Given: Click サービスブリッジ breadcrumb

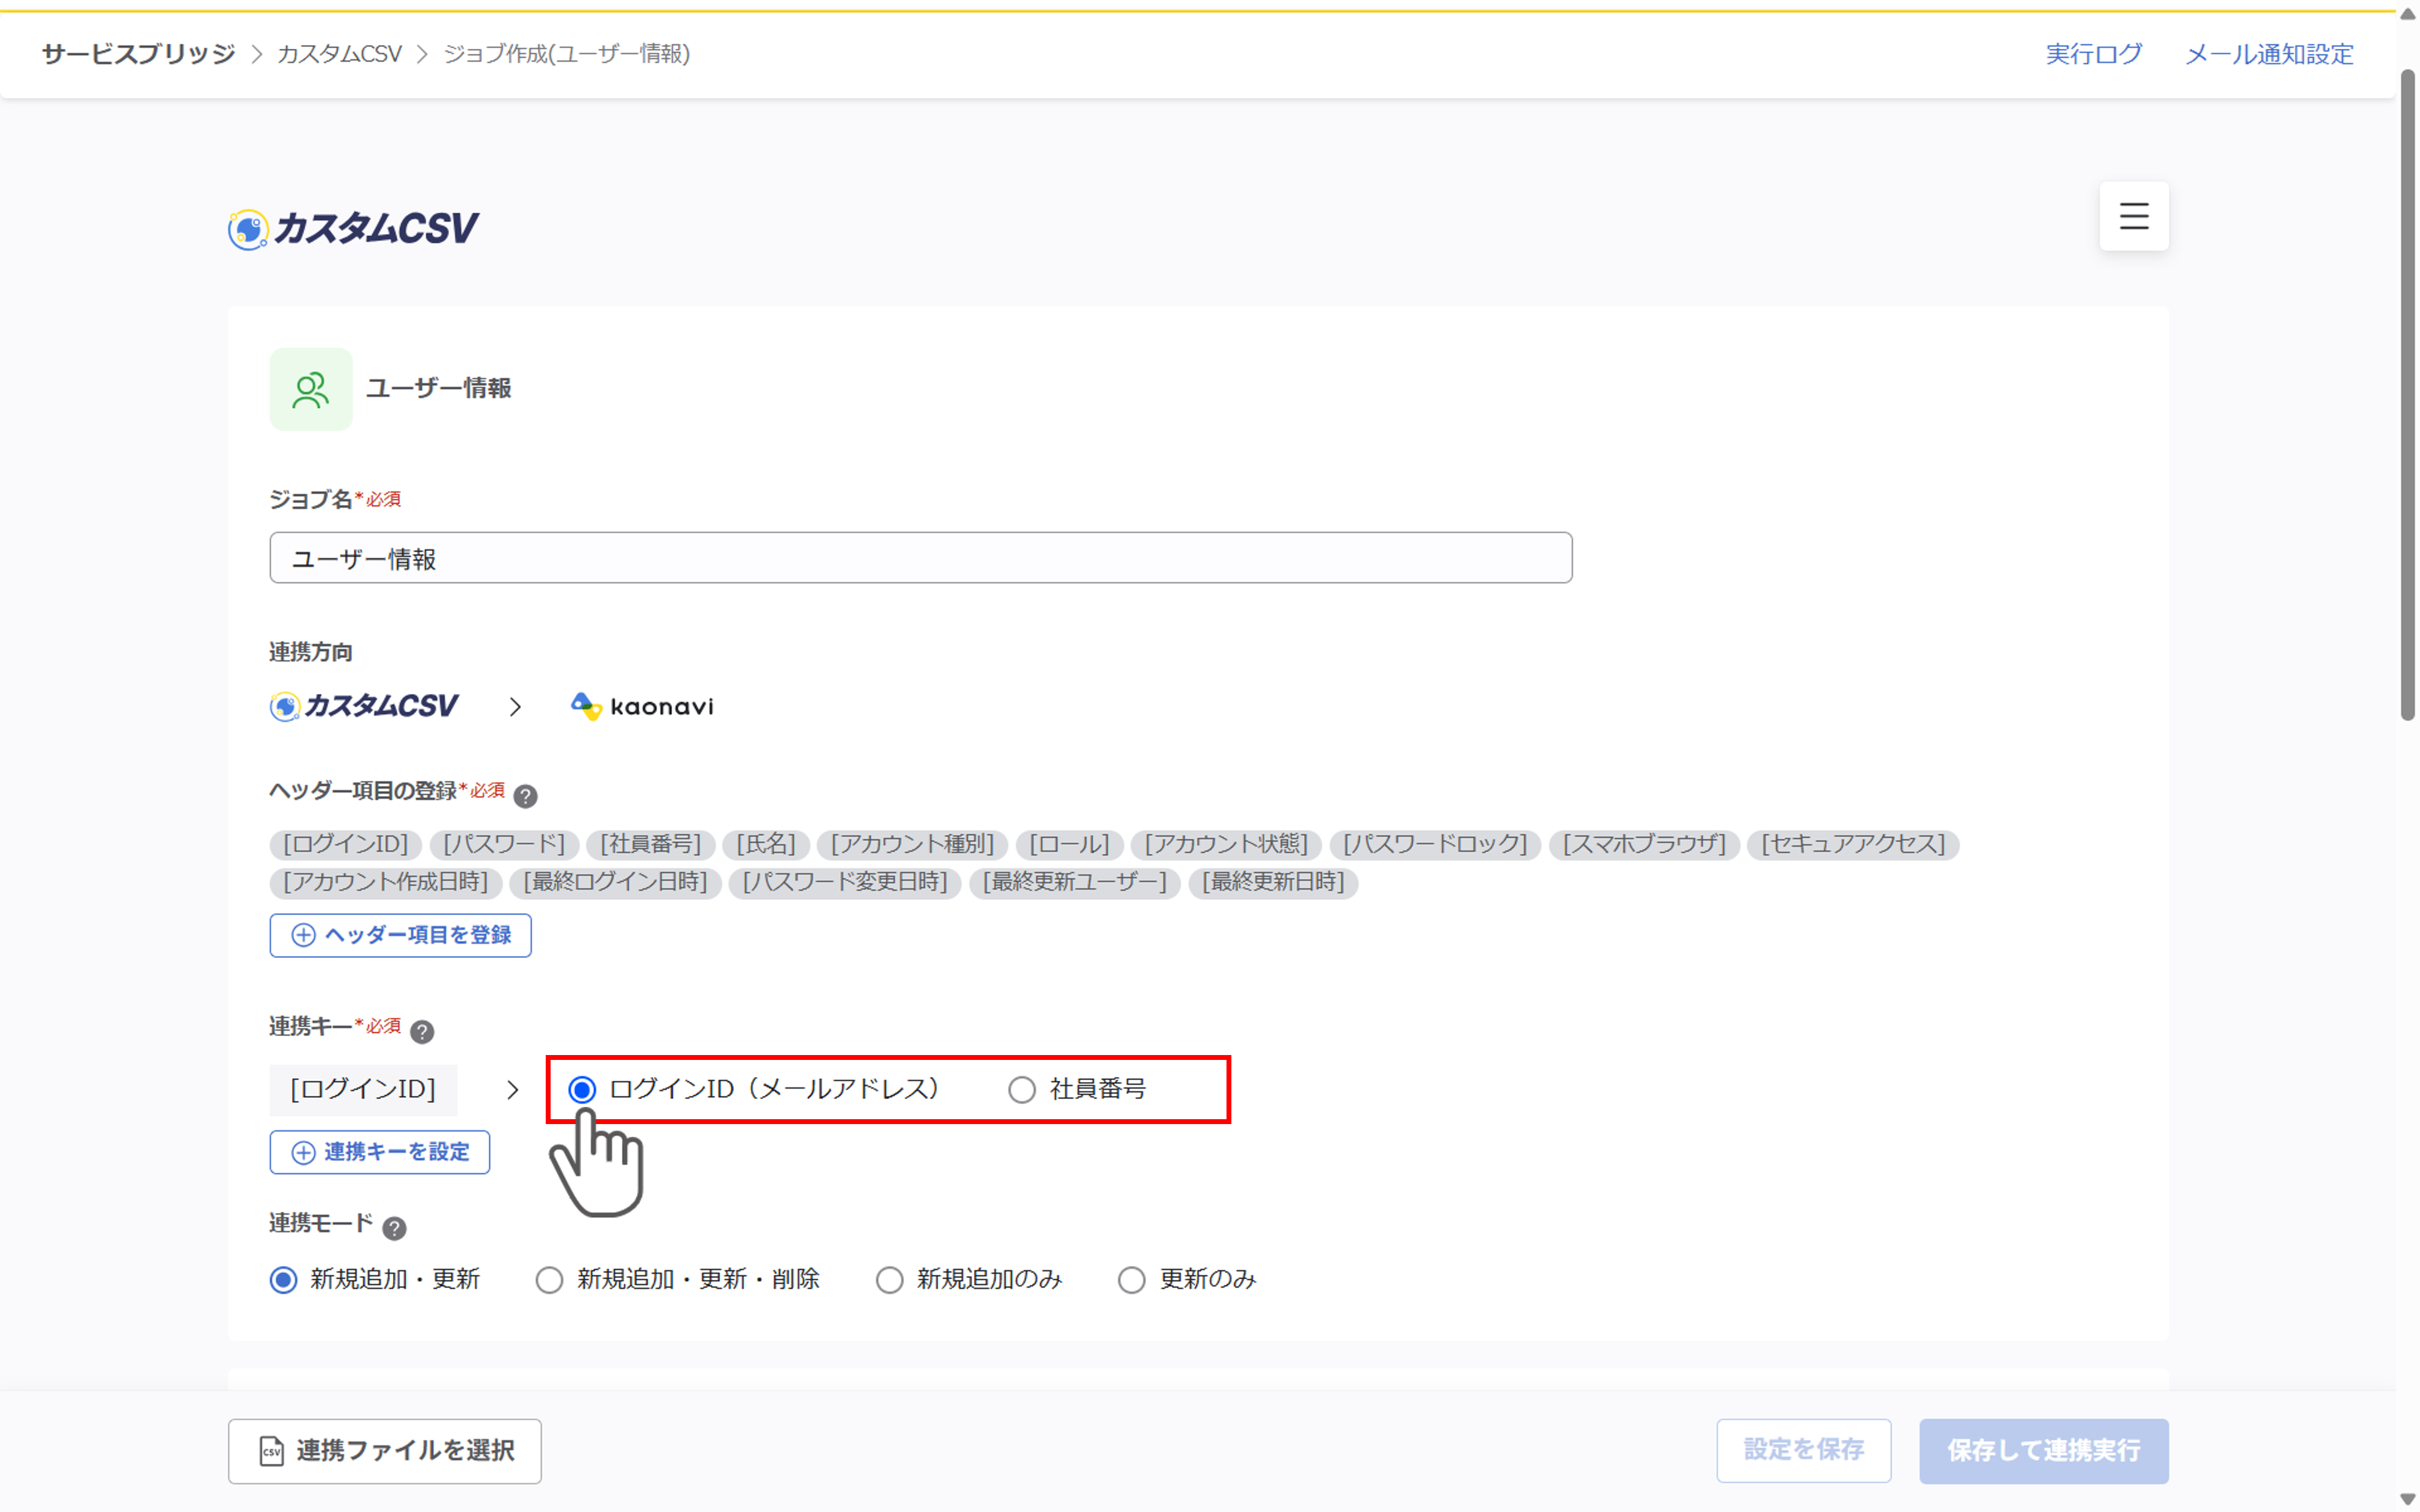Looking at the screenshot, I should (x=138, y=54).
